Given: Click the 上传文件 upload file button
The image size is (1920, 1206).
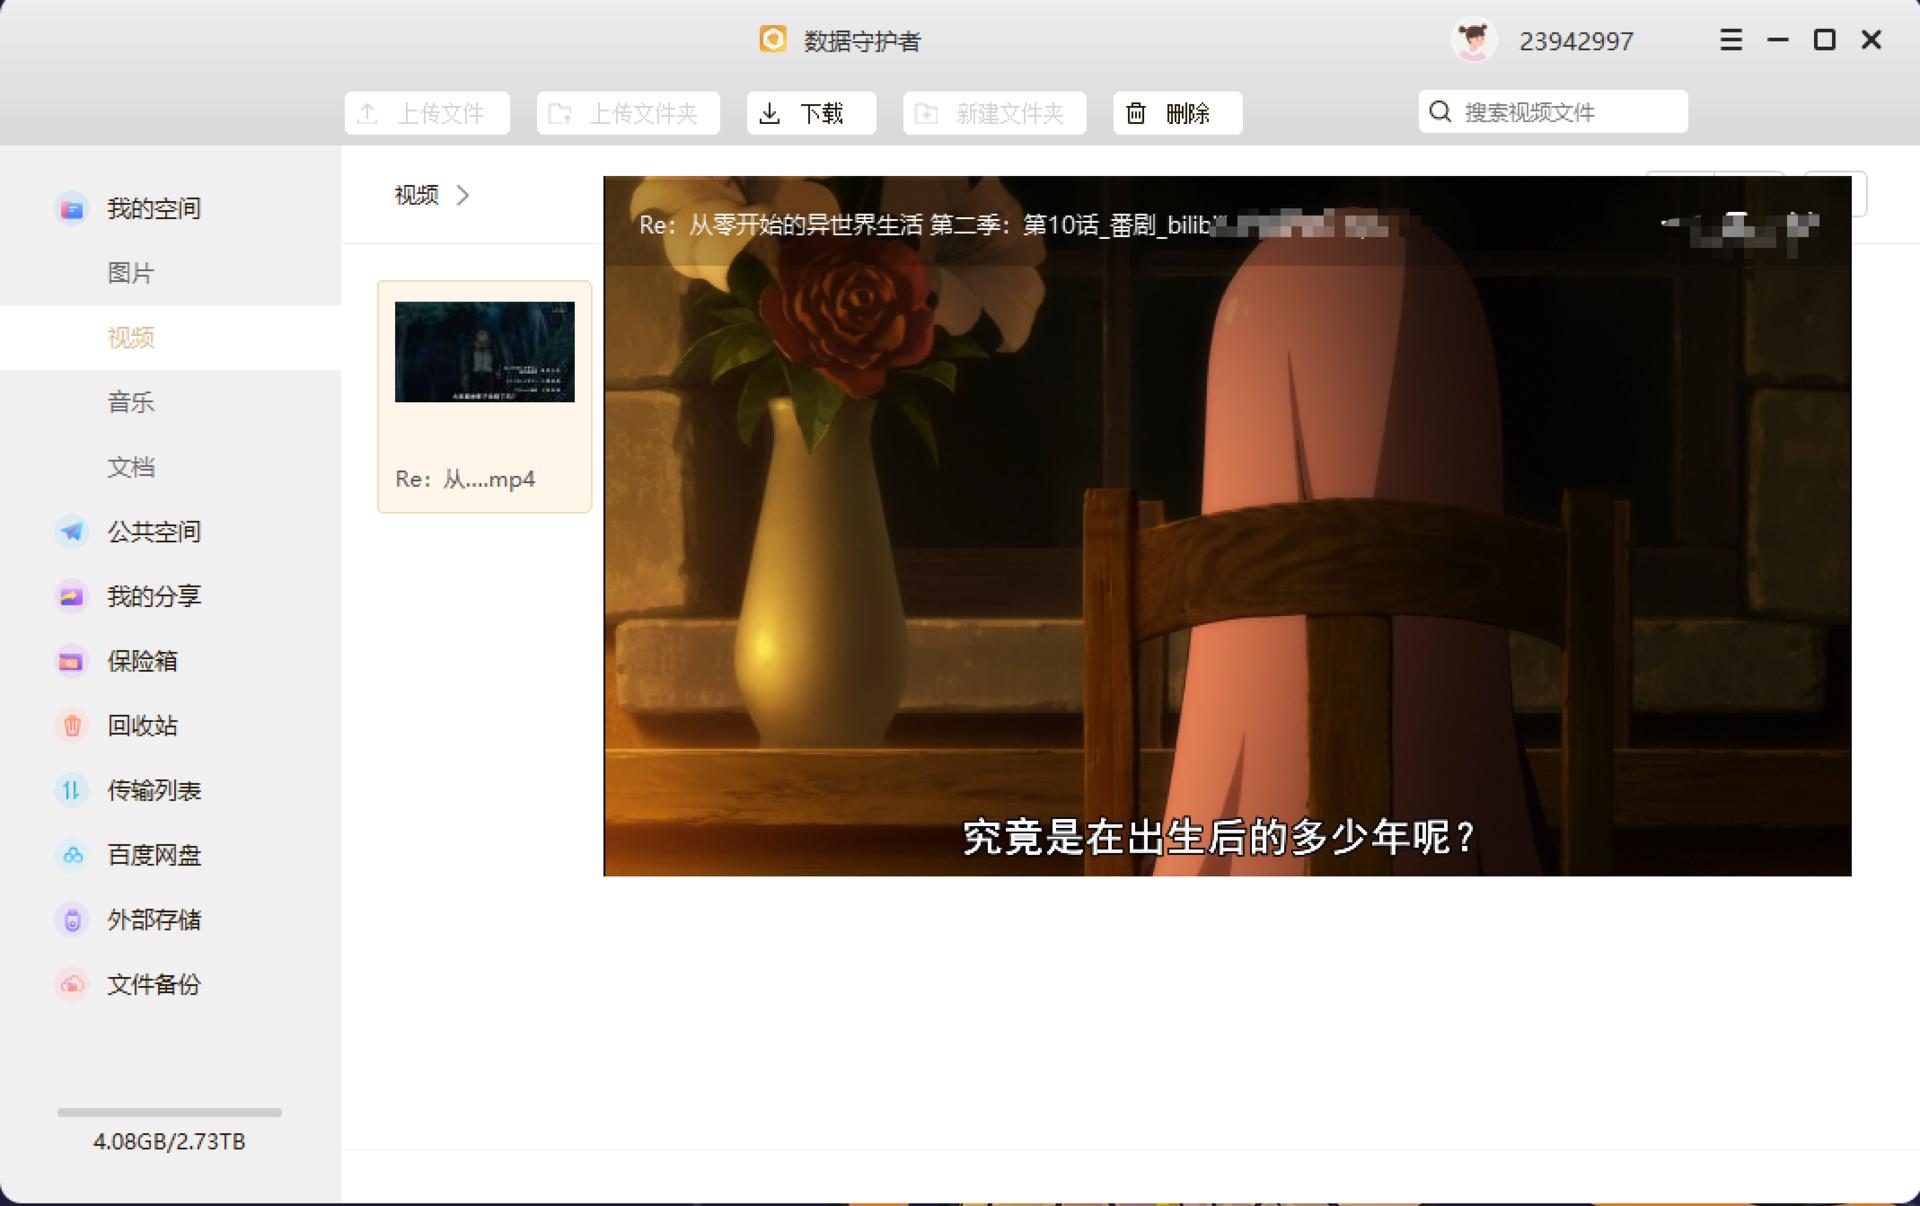Looking at the screenshot, I should (x=426, y=113).
